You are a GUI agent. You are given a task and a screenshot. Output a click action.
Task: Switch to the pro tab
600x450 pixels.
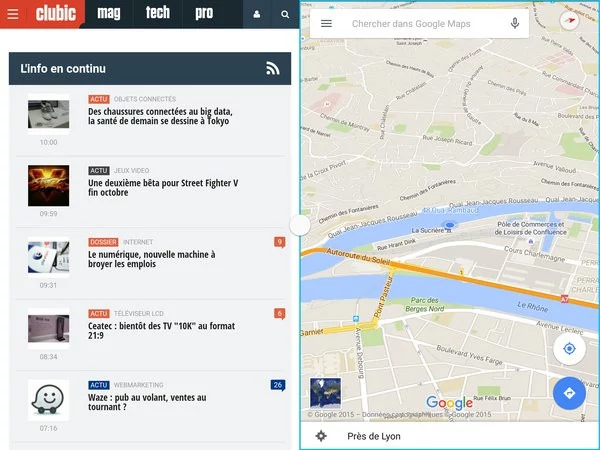click(x=204, y=13)
